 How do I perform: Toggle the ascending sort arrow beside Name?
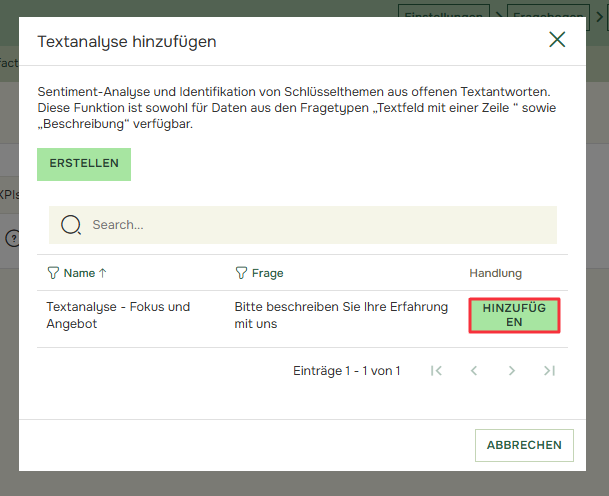[x=103, y=273]
